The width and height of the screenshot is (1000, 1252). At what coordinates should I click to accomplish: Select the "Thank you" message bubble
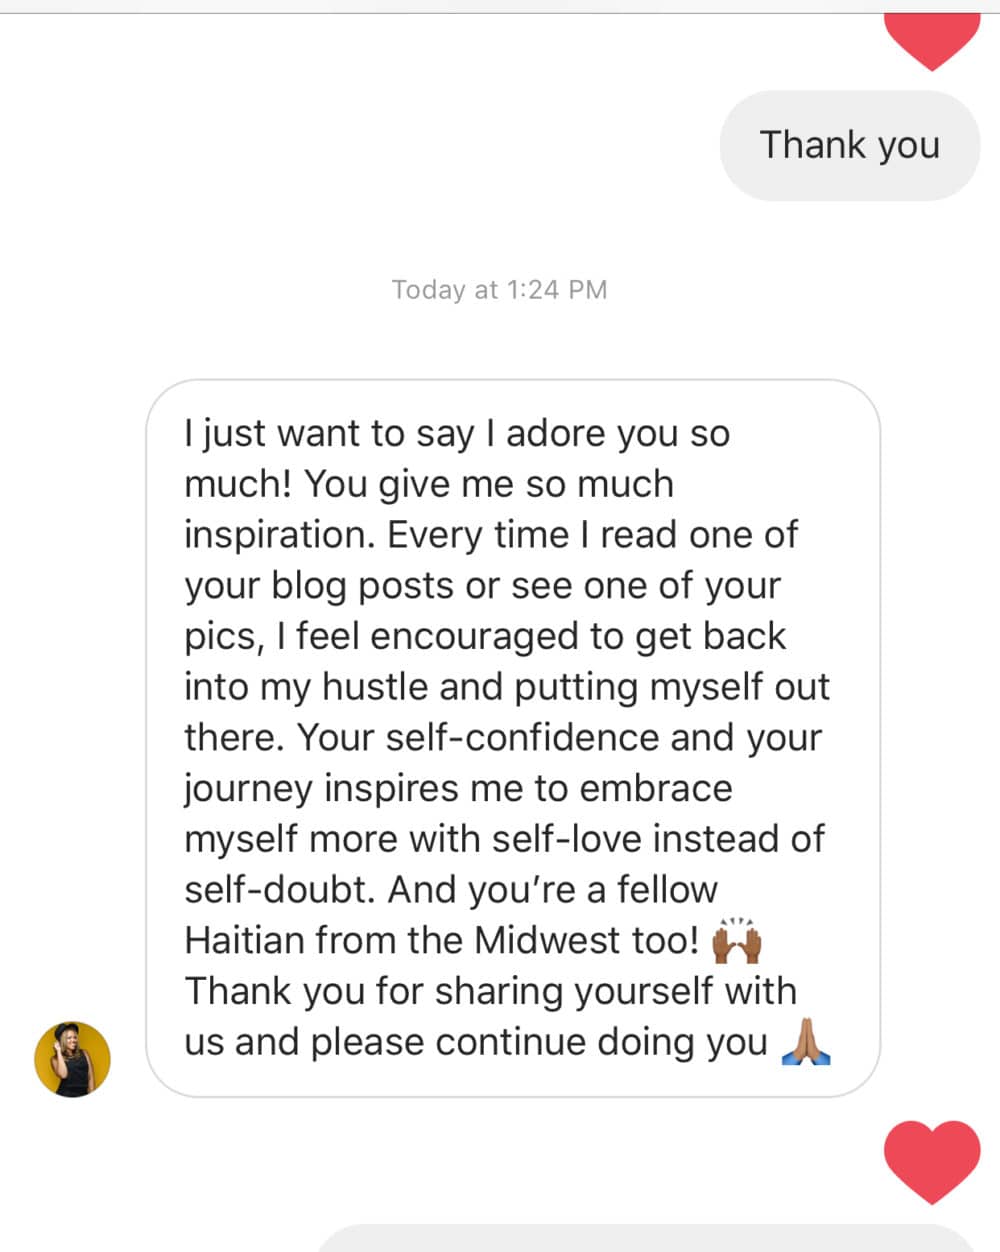[x=849, y=145]
